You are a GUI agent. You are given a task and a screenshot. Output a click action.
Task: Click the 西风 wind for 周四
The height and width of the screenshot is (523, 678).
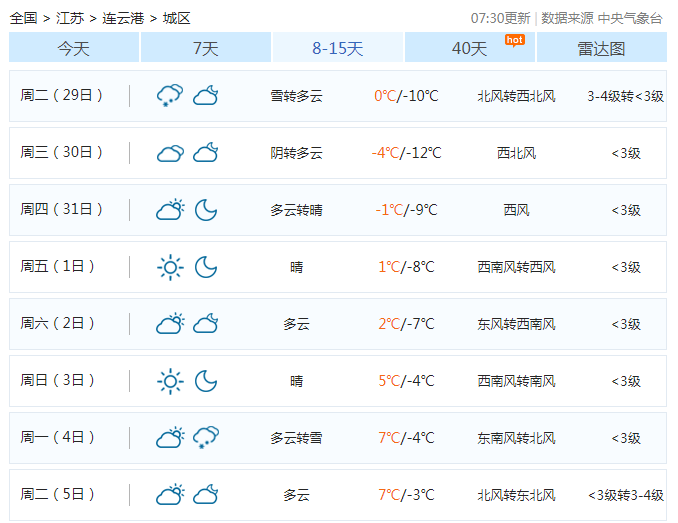pos(516,210)
